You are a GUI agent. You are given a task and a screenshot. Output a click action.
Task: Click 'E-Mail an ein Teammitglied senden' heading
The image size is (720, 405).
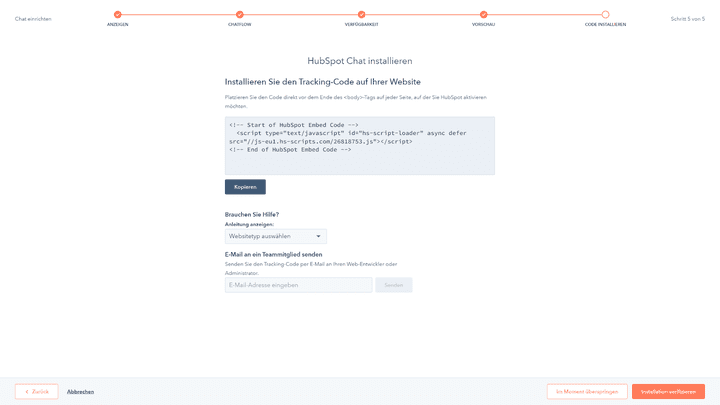tap(273, 254)
